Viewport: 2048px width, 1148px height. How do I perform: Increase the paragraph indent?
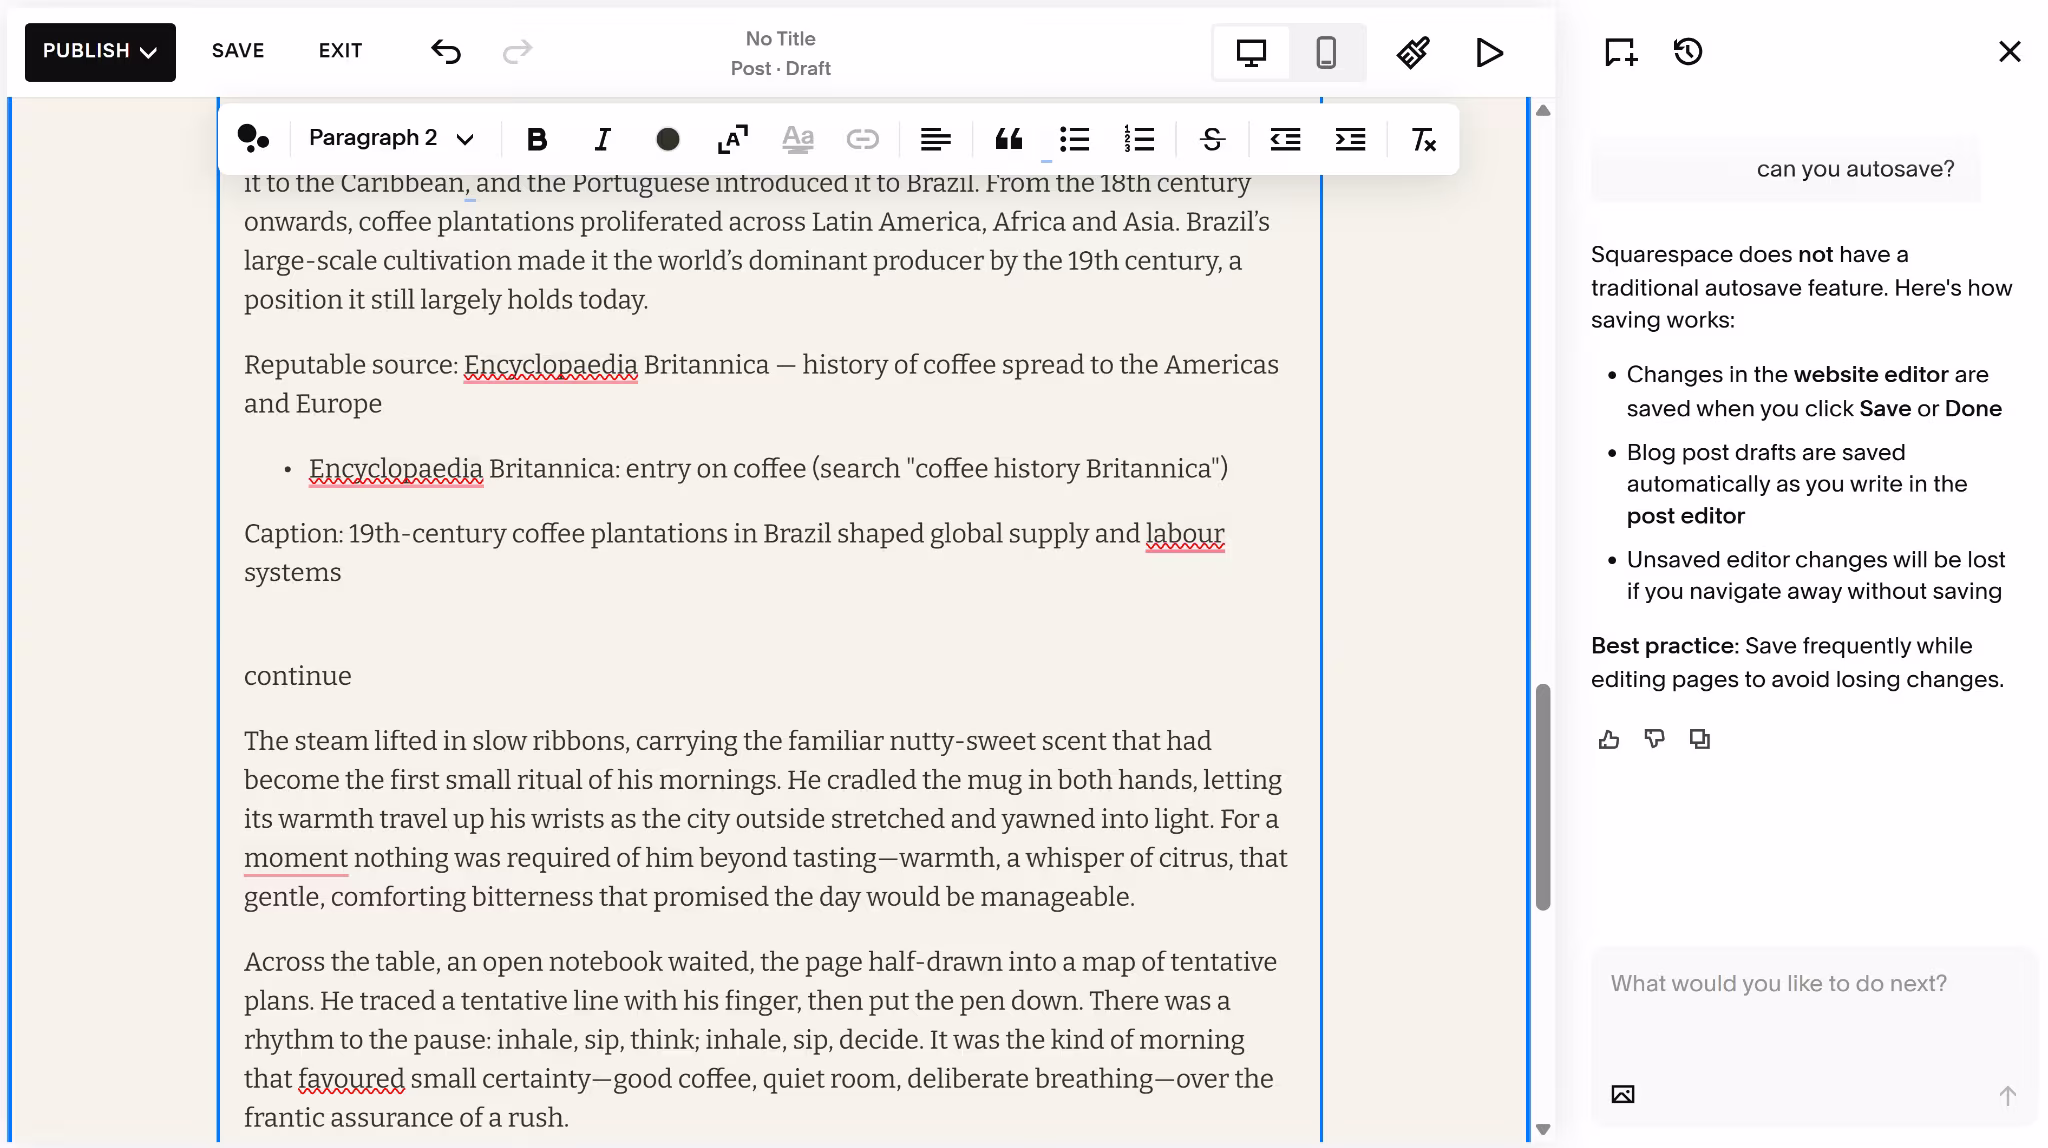coord(1350,139)
